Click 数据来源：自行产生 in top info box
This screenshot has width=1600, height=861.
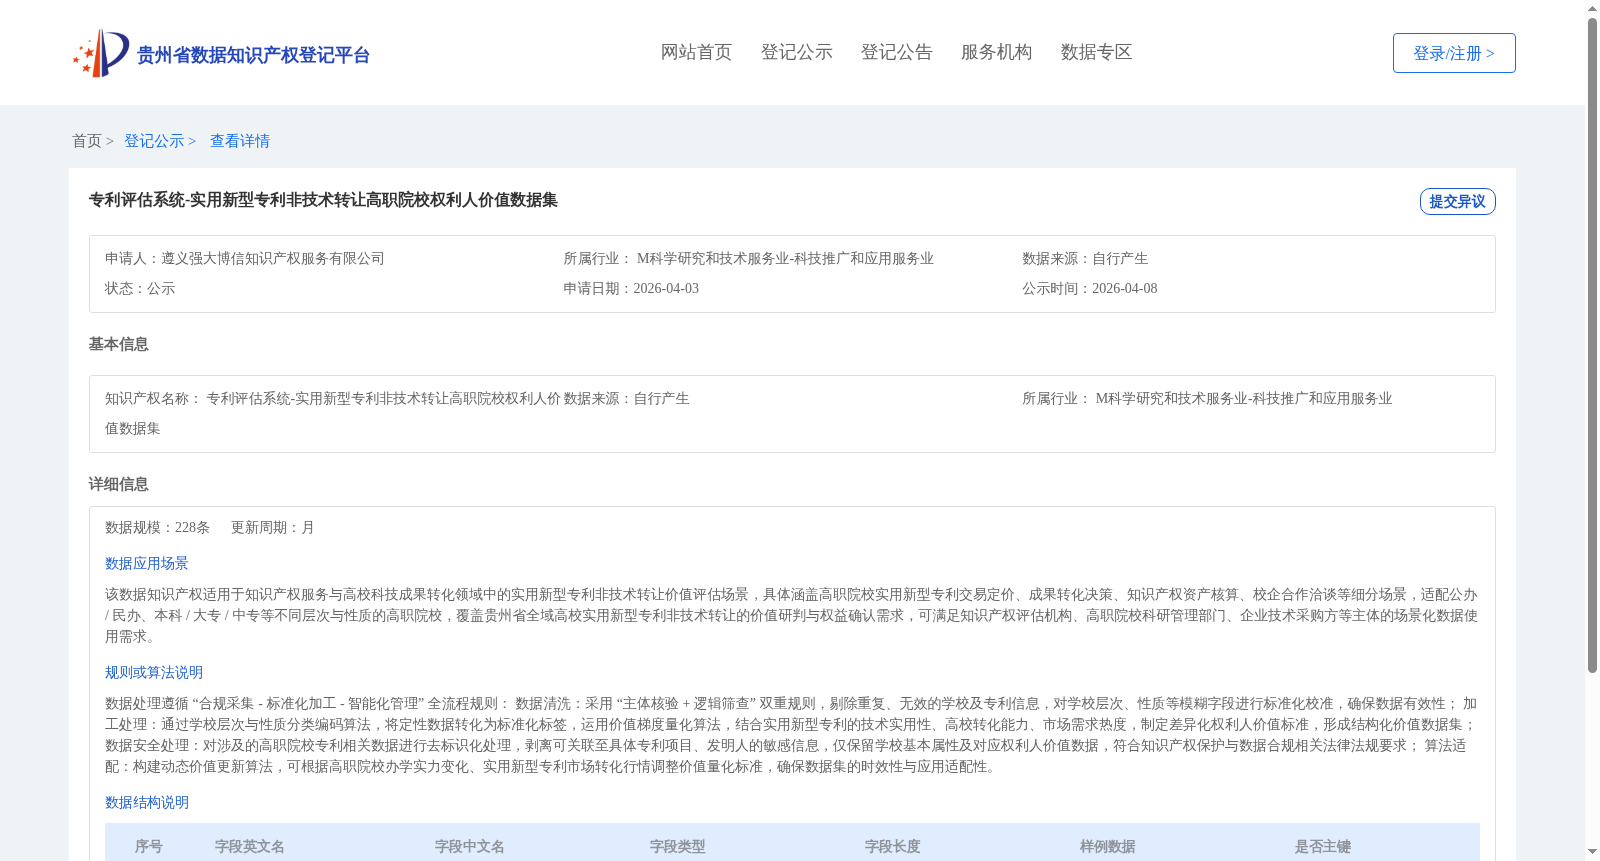pos(1085,258)
